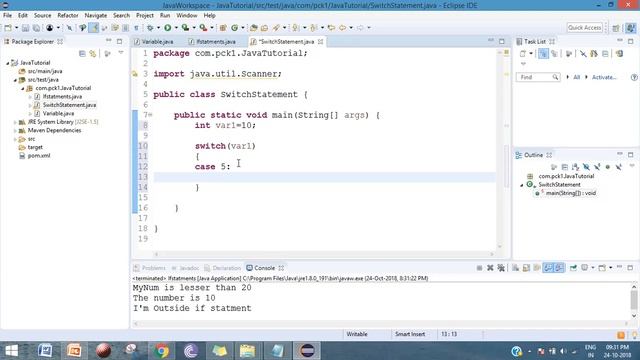The height and width of the screenshot is (360, 640).
Task: Toggle Categorized view in Task List
Action: [x=543, y=53]
